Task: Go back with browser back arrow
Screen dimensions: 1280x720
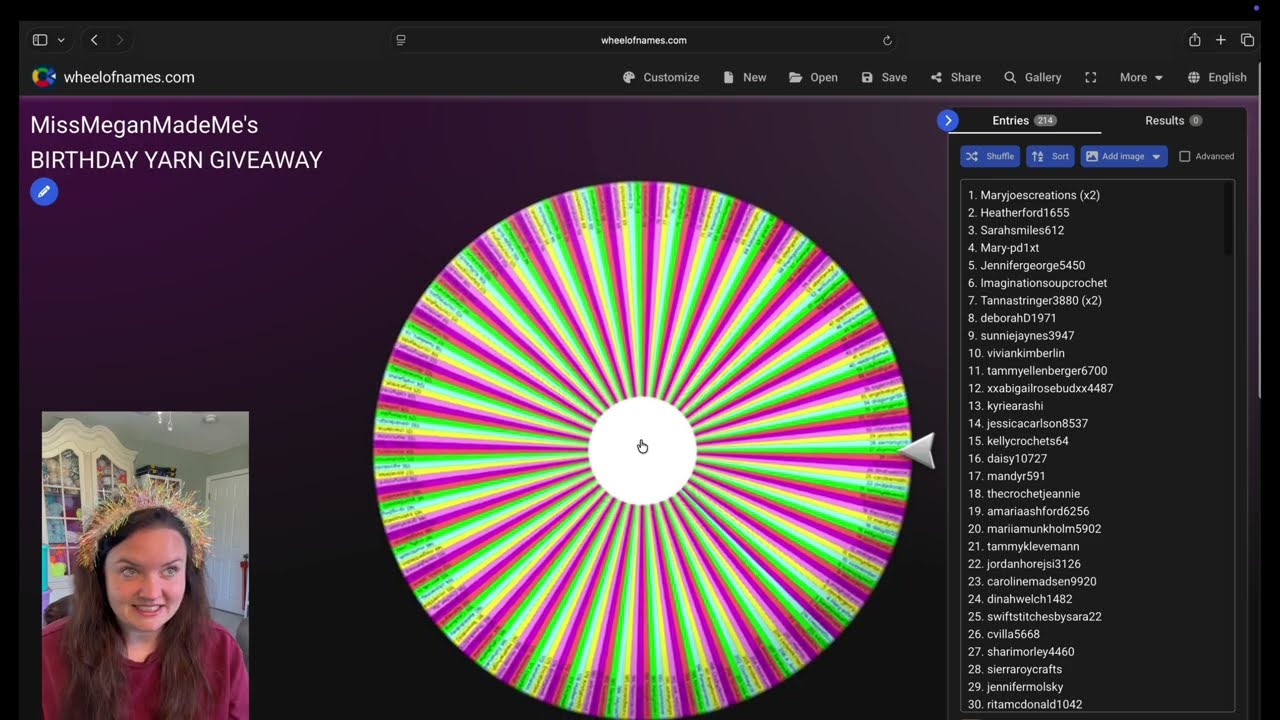Action: pyautogui.click(x=94, y=40)
